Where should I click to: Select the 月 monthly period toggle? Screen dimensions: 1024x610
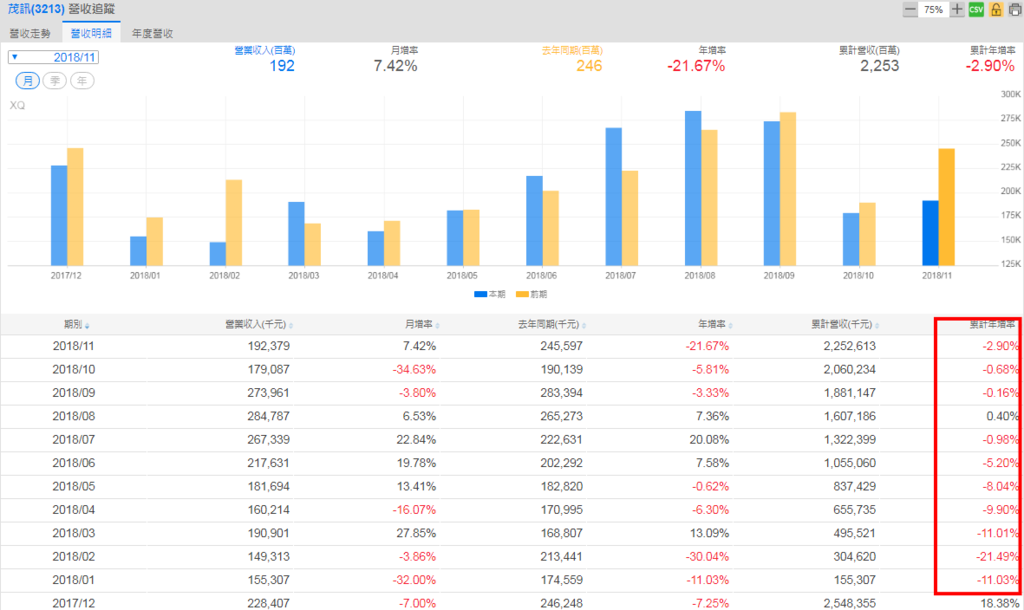pyautogui.click(x=27, y=81)
